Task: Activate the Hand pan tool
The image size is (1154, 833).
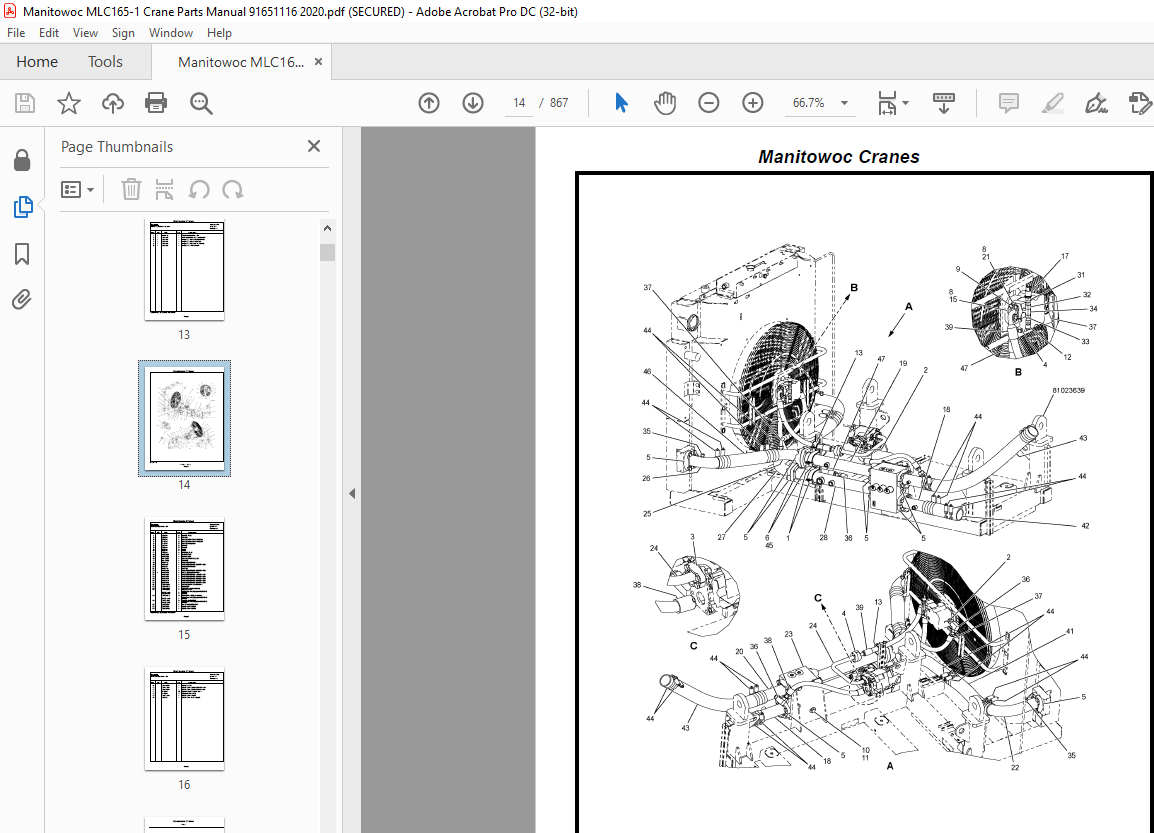Action: coord(665,103)
